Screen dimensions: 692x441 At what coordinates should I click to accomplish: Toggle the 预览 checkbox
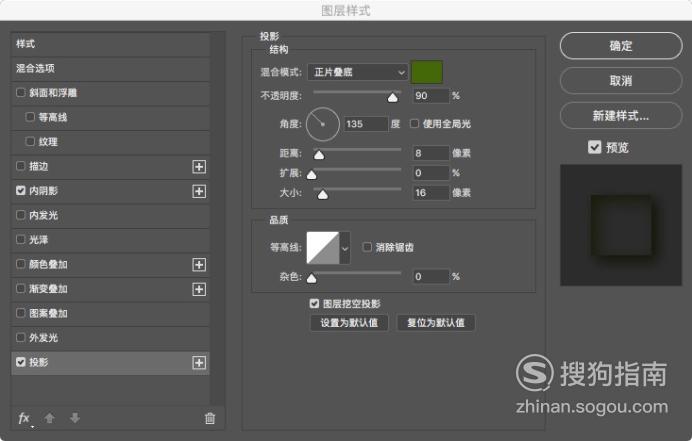tap(594, 147)
